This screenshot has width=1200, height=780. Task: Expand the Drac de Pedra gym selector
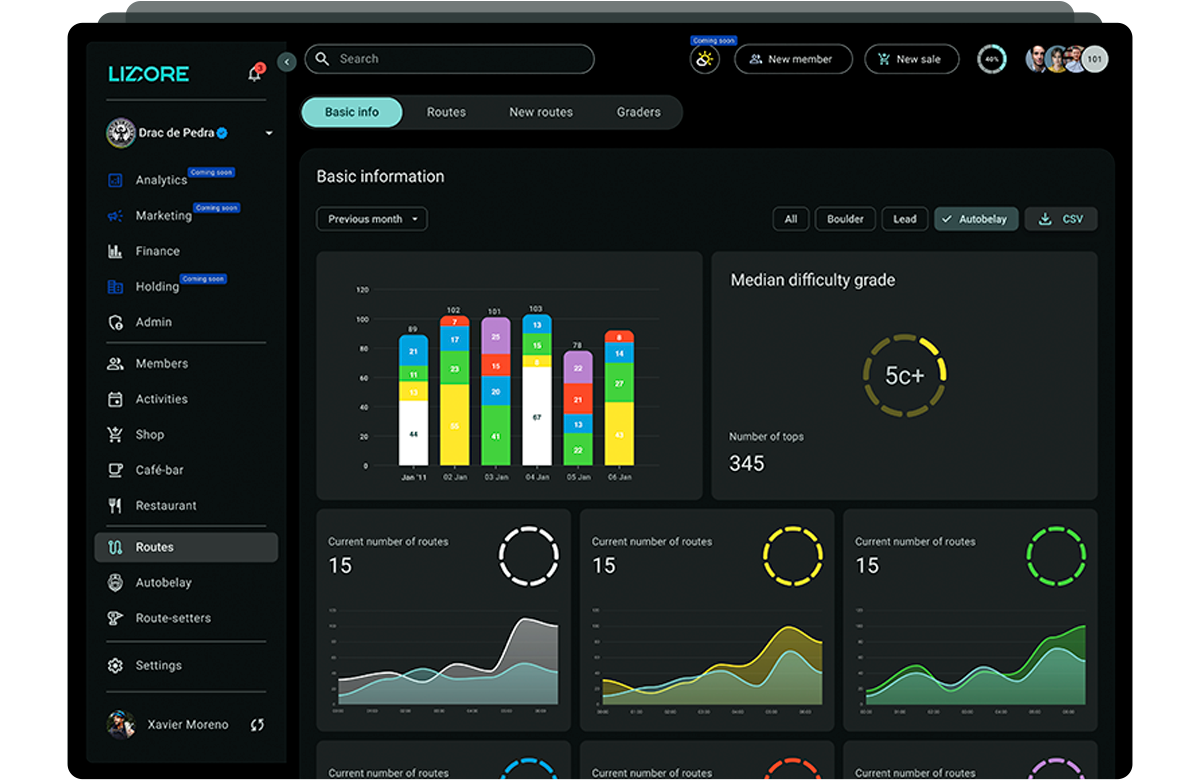click(x=269, y=133)
